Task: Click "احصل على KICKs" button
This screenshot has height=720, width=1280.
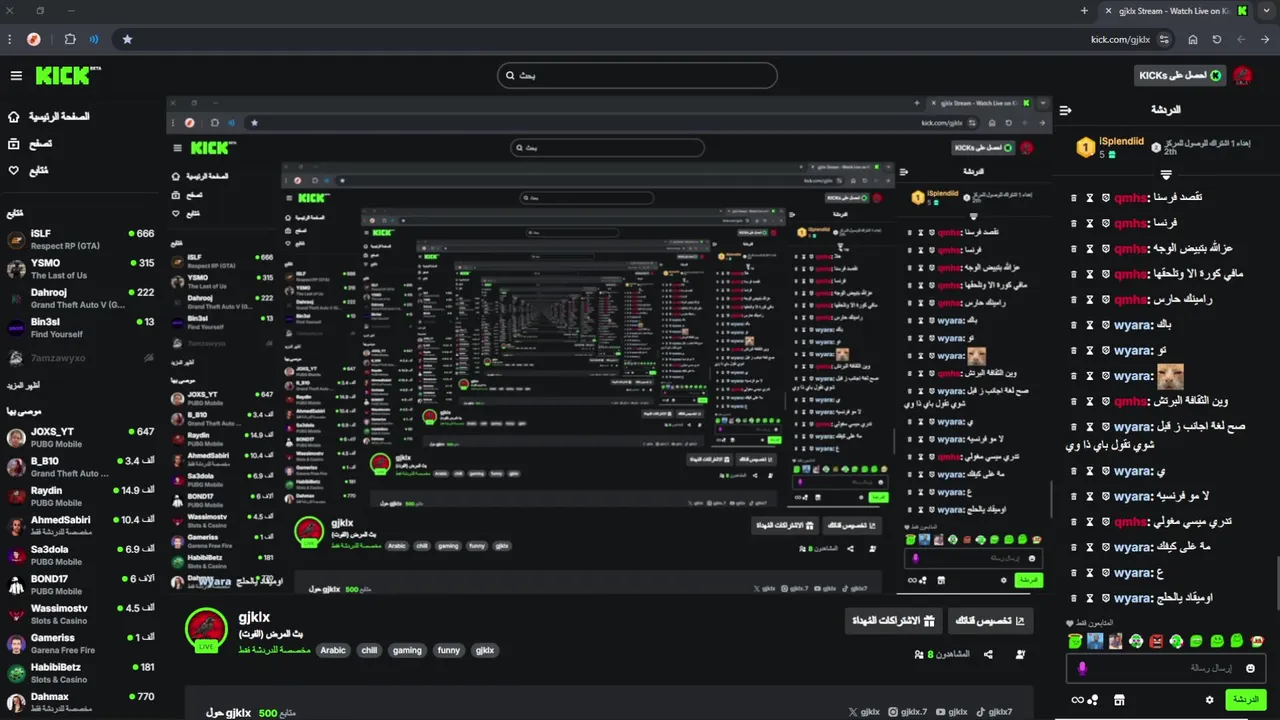Action: point(1181,76)
